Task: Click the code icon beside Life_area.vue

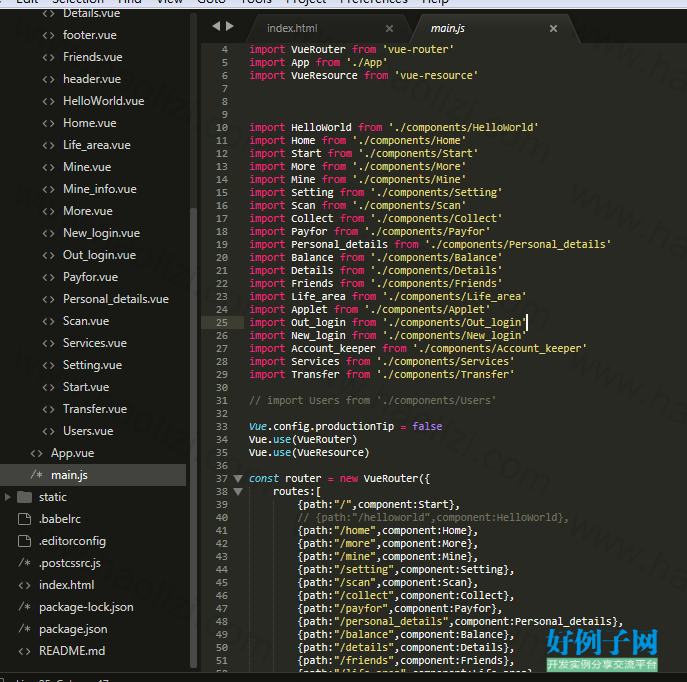Action: (x=49, y=145)
